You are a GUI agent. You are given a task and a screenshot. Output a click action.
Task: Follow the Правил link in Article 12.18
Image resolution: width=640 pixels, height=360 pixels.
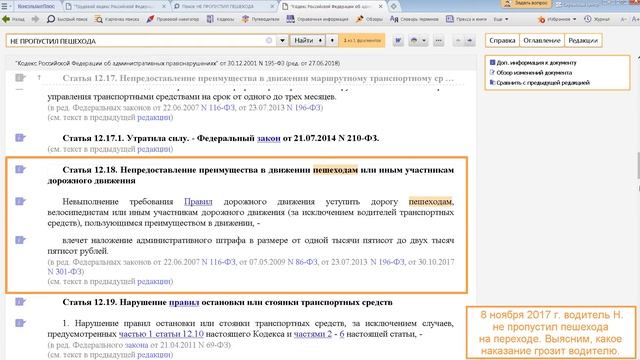tap(198, 202)
